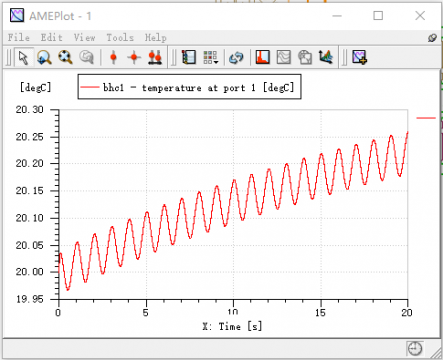The image size is (443, 360).
Task: Click the X: Time [s] axis label
Action: point(232,326)
